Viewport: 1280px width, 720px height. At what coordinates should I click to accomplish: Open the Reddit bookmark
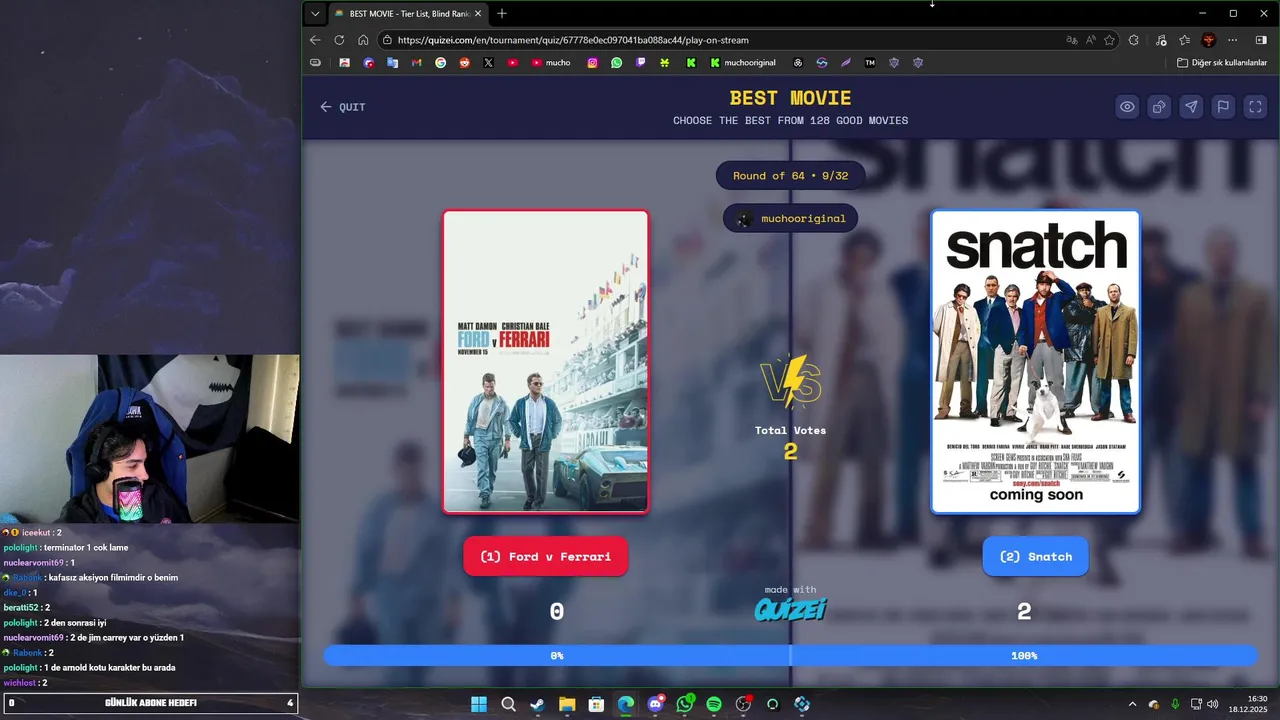click(464, 62)
